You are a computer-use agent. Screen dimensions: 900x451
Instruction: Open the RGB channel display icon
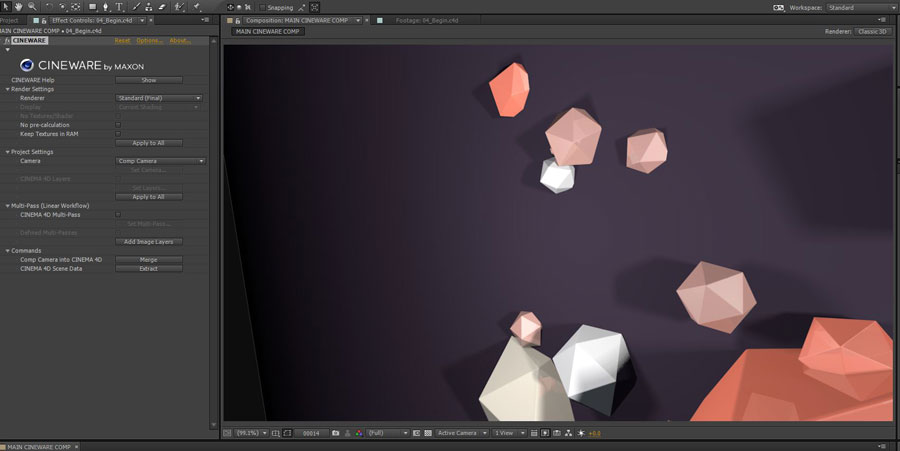[x=359, y=433]
